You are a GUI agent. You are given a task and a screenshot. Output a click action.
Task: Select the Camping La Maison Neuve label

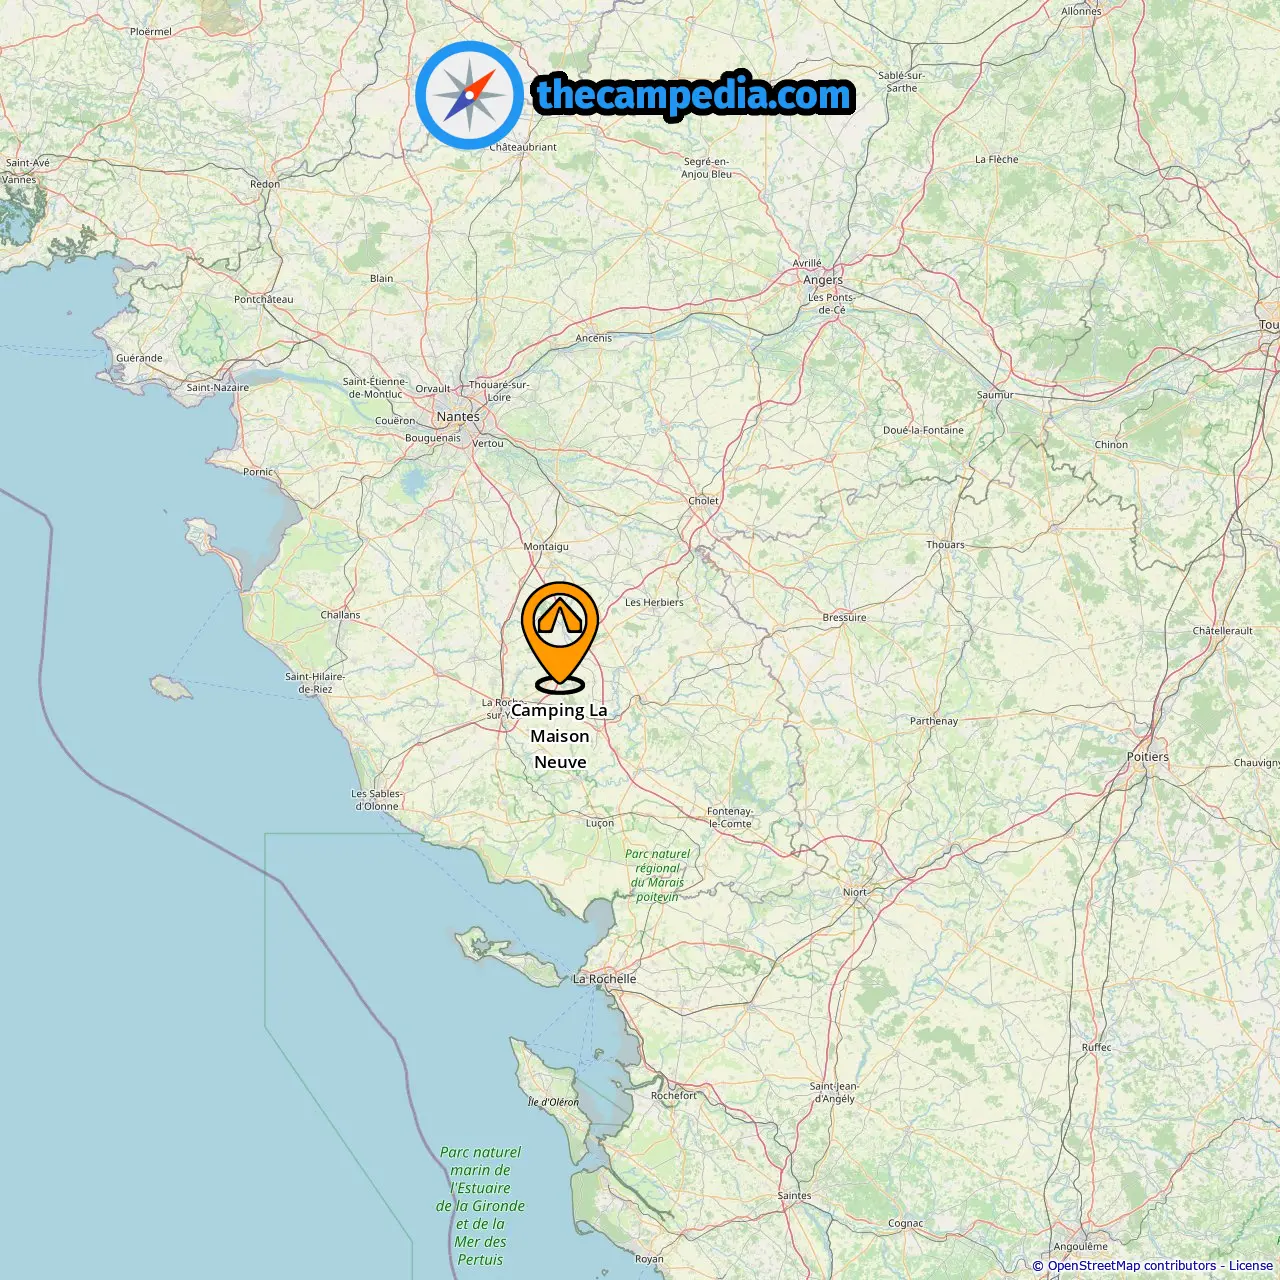[x=560, y=736]
